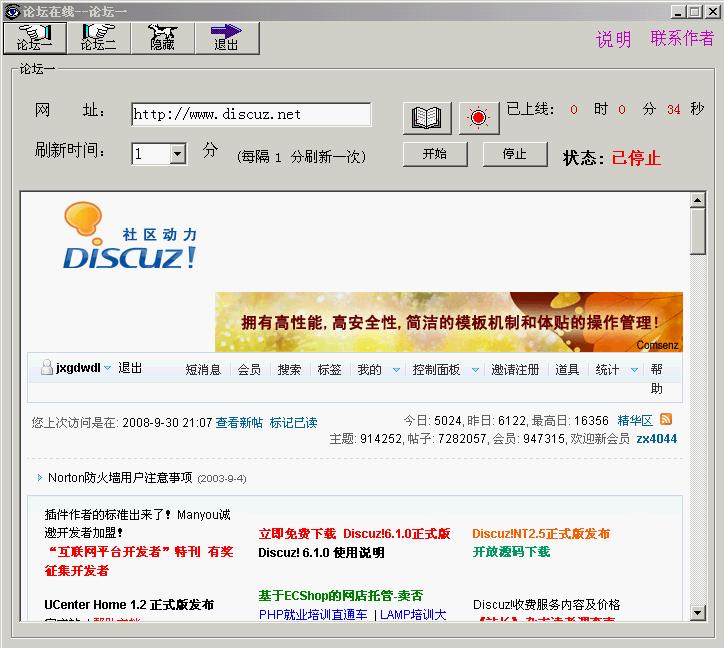The height and width of the screenshot is (648, 724).
Task: Minimize the 论坛在线 window
Action: [x=677, y=12]
